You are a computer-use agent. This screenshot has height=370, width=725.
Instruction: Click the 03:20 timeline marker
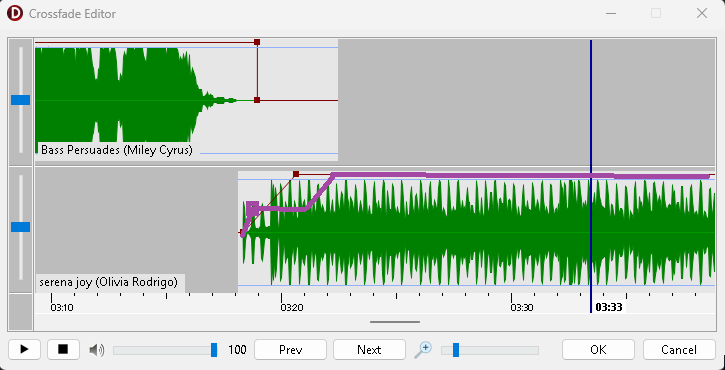(x=292, y=308)
